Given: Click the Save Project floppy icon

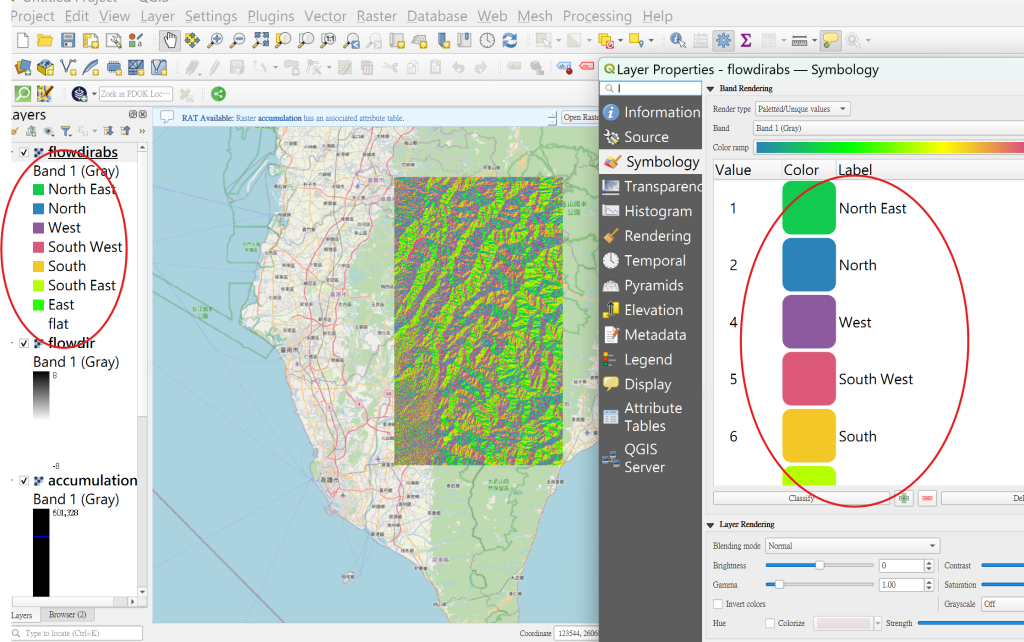Looking at the screenshot, I should click(68, 40).
